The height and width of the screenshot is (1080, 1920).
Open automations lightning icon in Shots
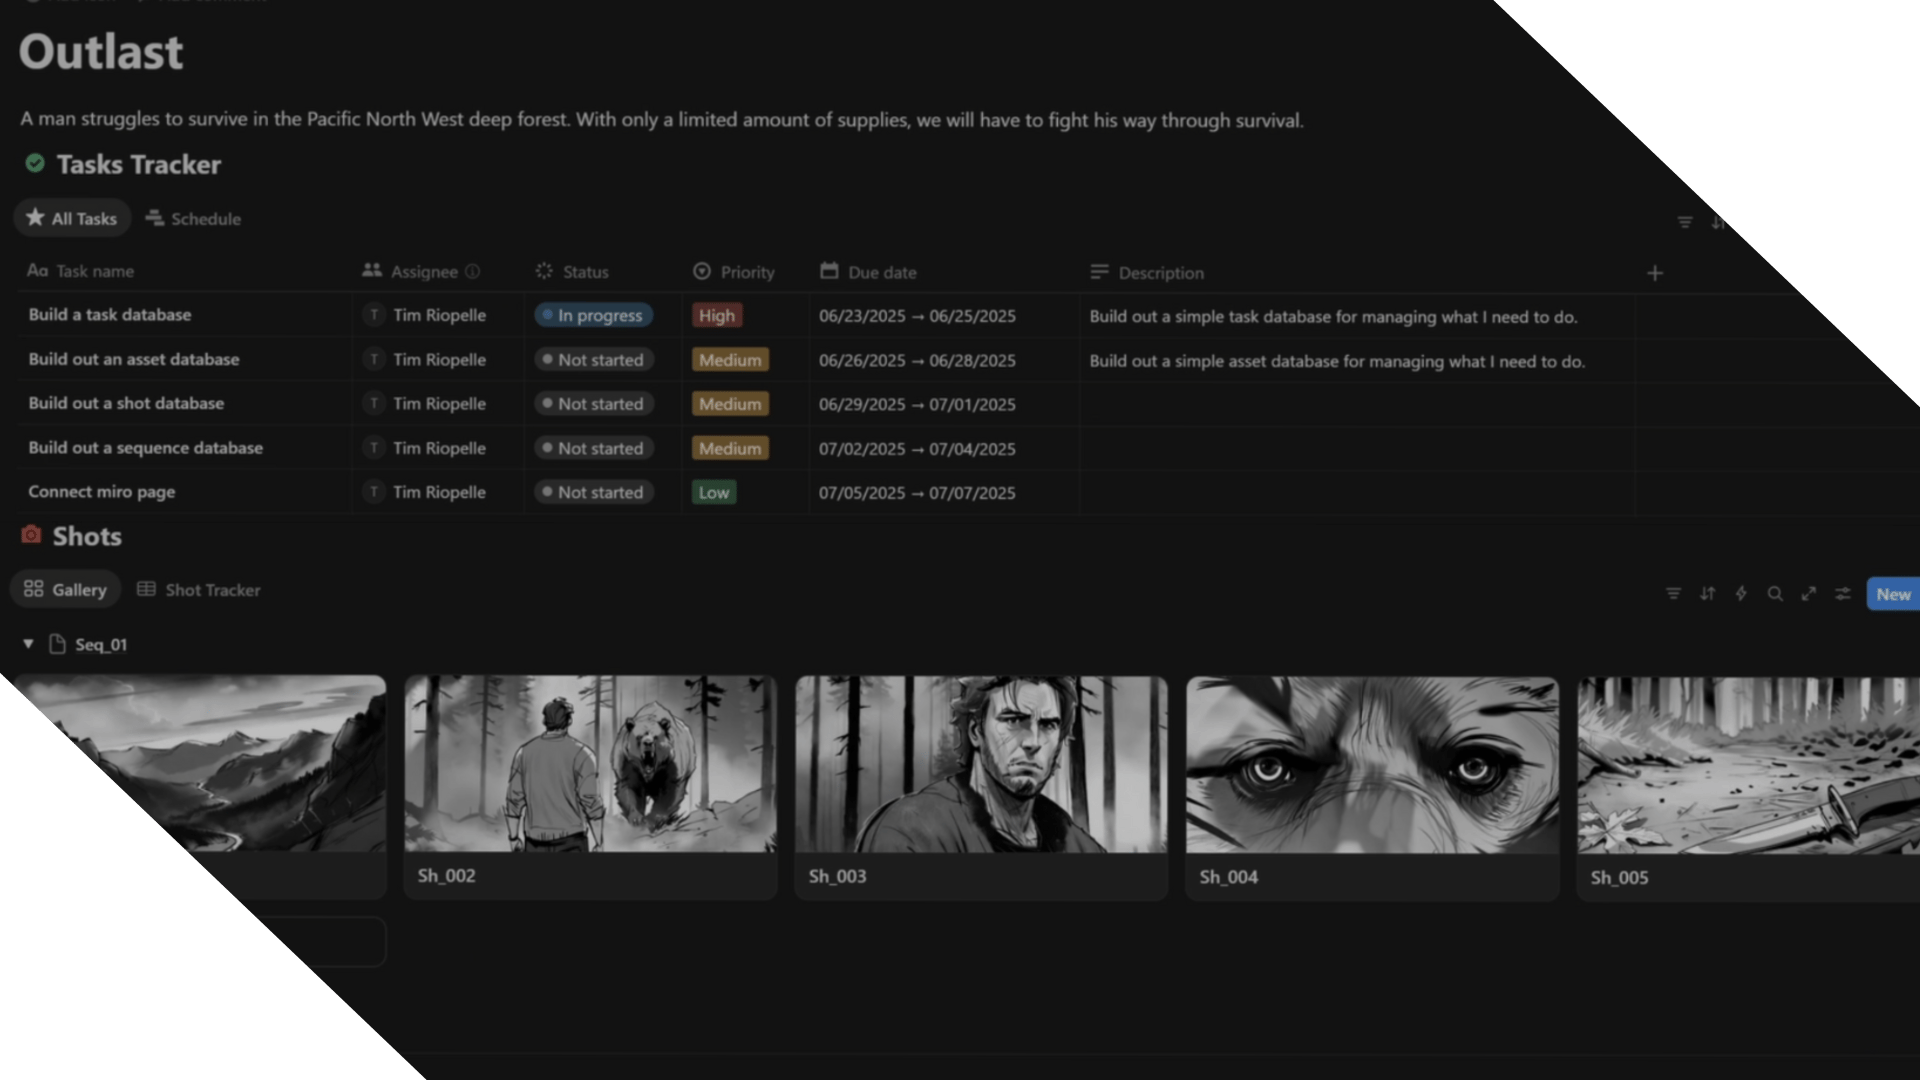[x=1741, y=594]
